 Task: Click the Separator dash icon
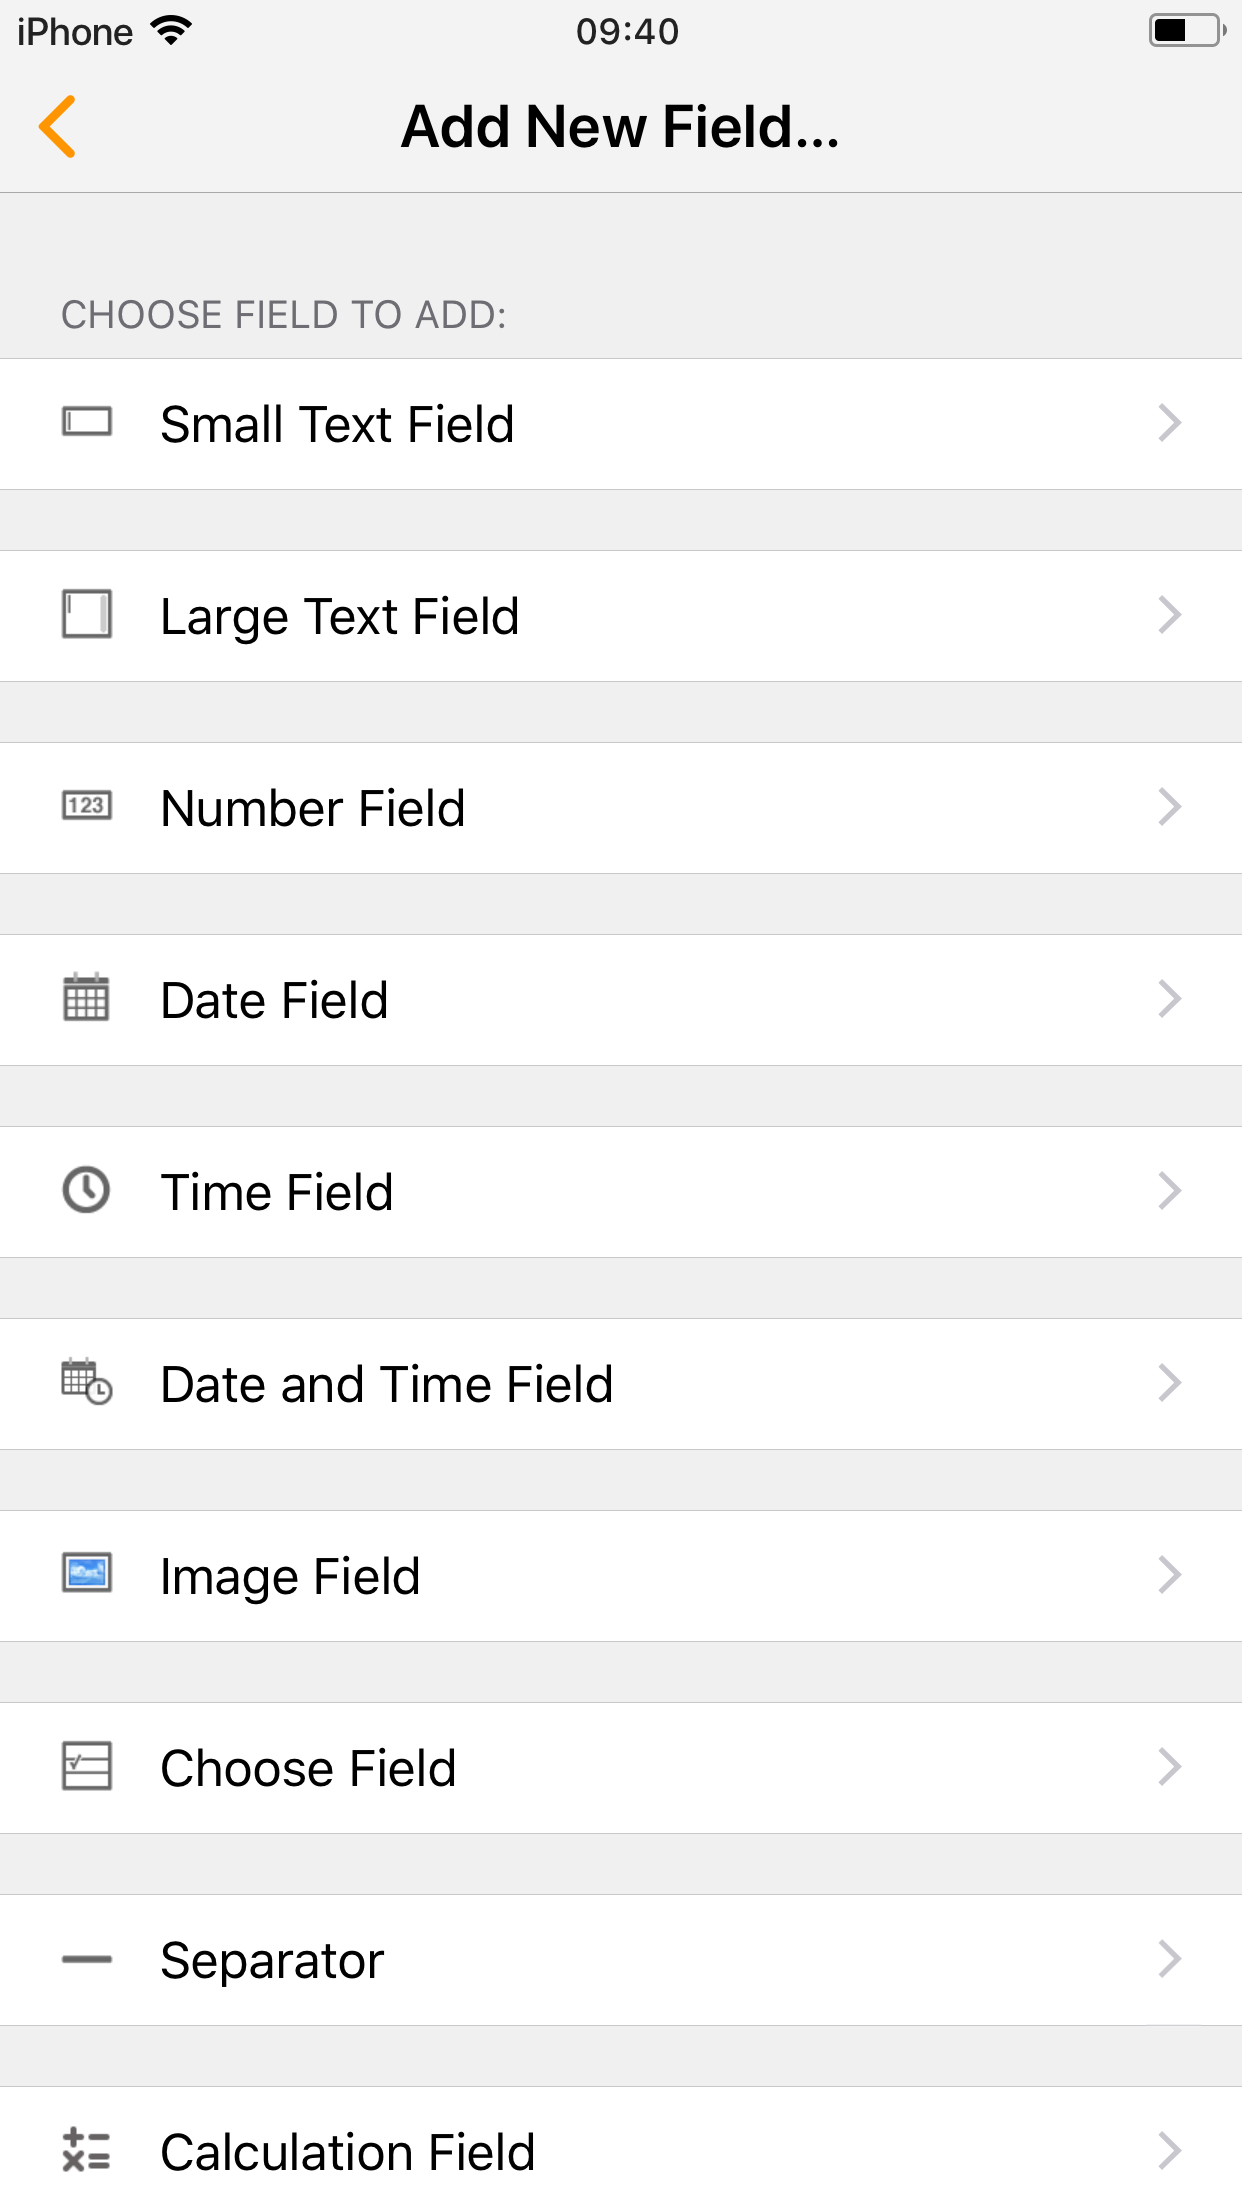click(87, 1959)
